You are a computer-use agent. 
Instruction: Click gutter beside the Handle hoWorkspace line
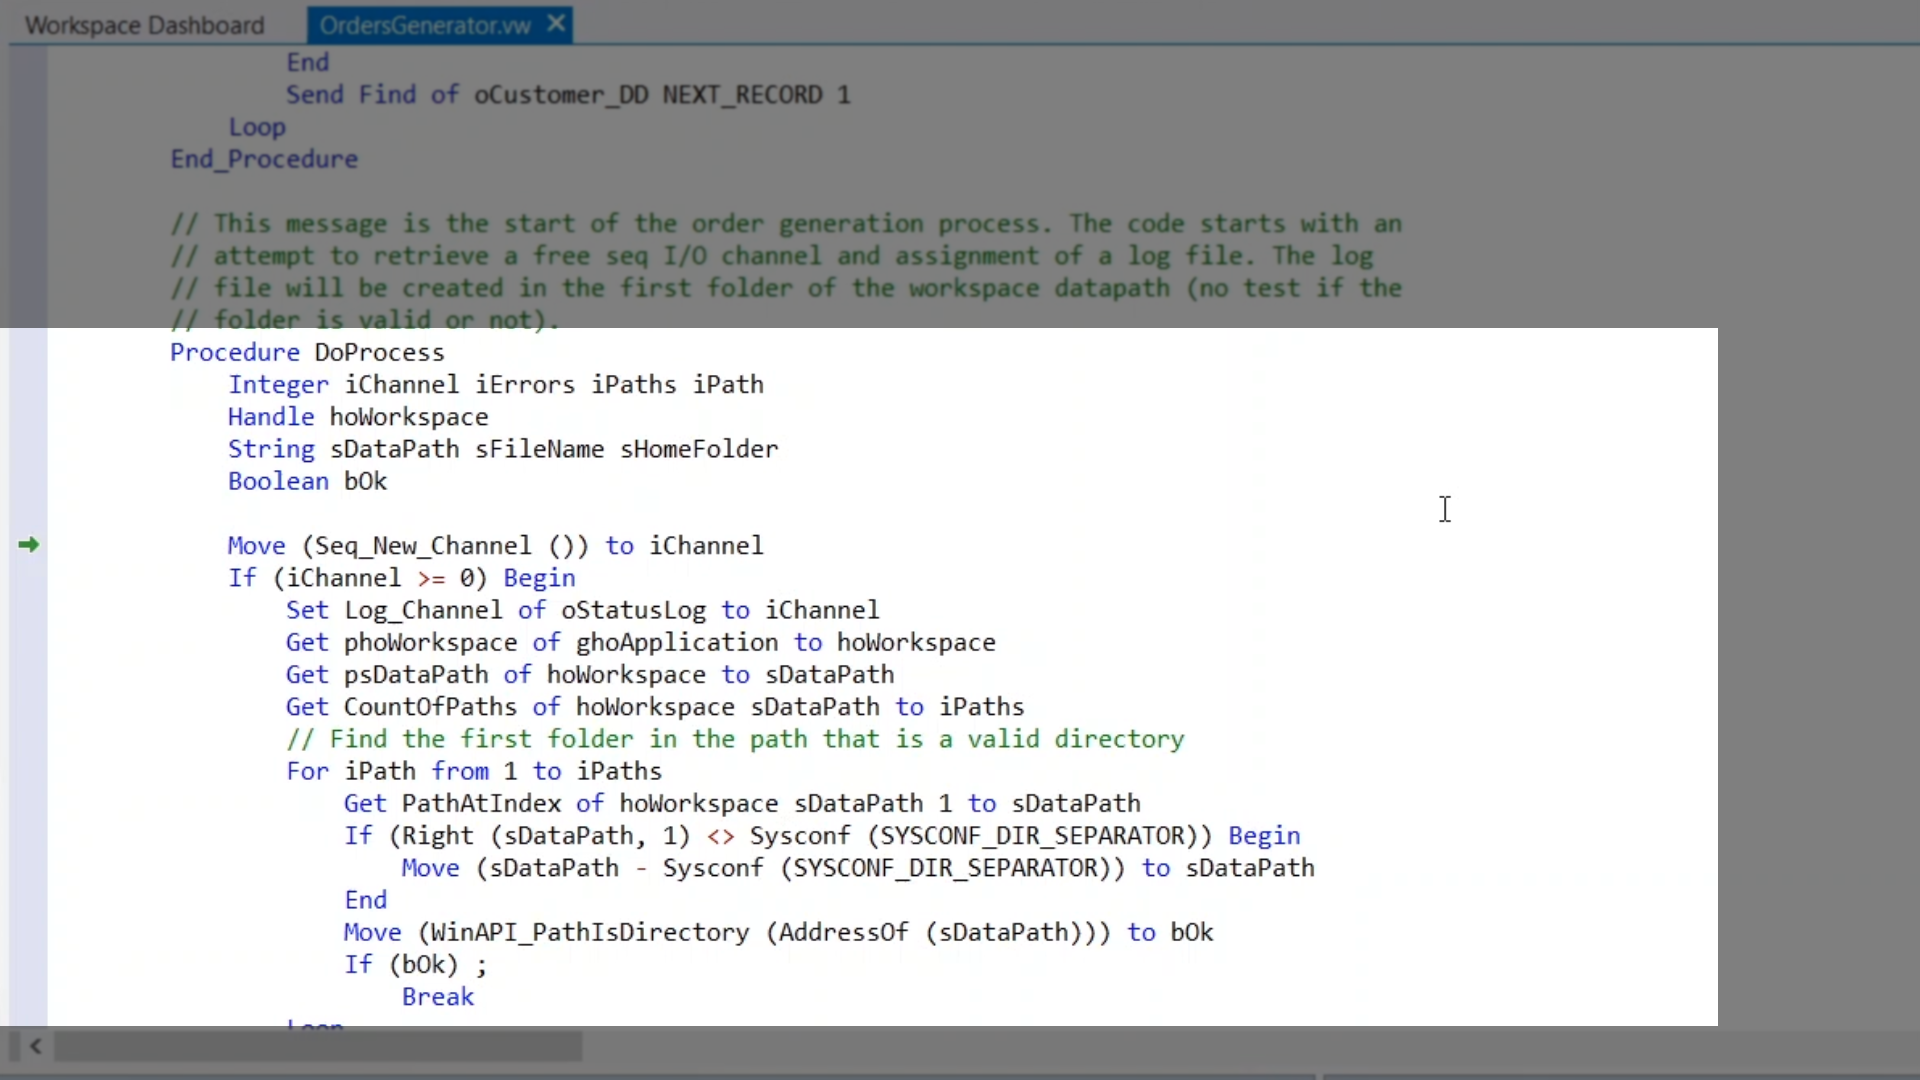pyautogui.click(x=28, y=417)
